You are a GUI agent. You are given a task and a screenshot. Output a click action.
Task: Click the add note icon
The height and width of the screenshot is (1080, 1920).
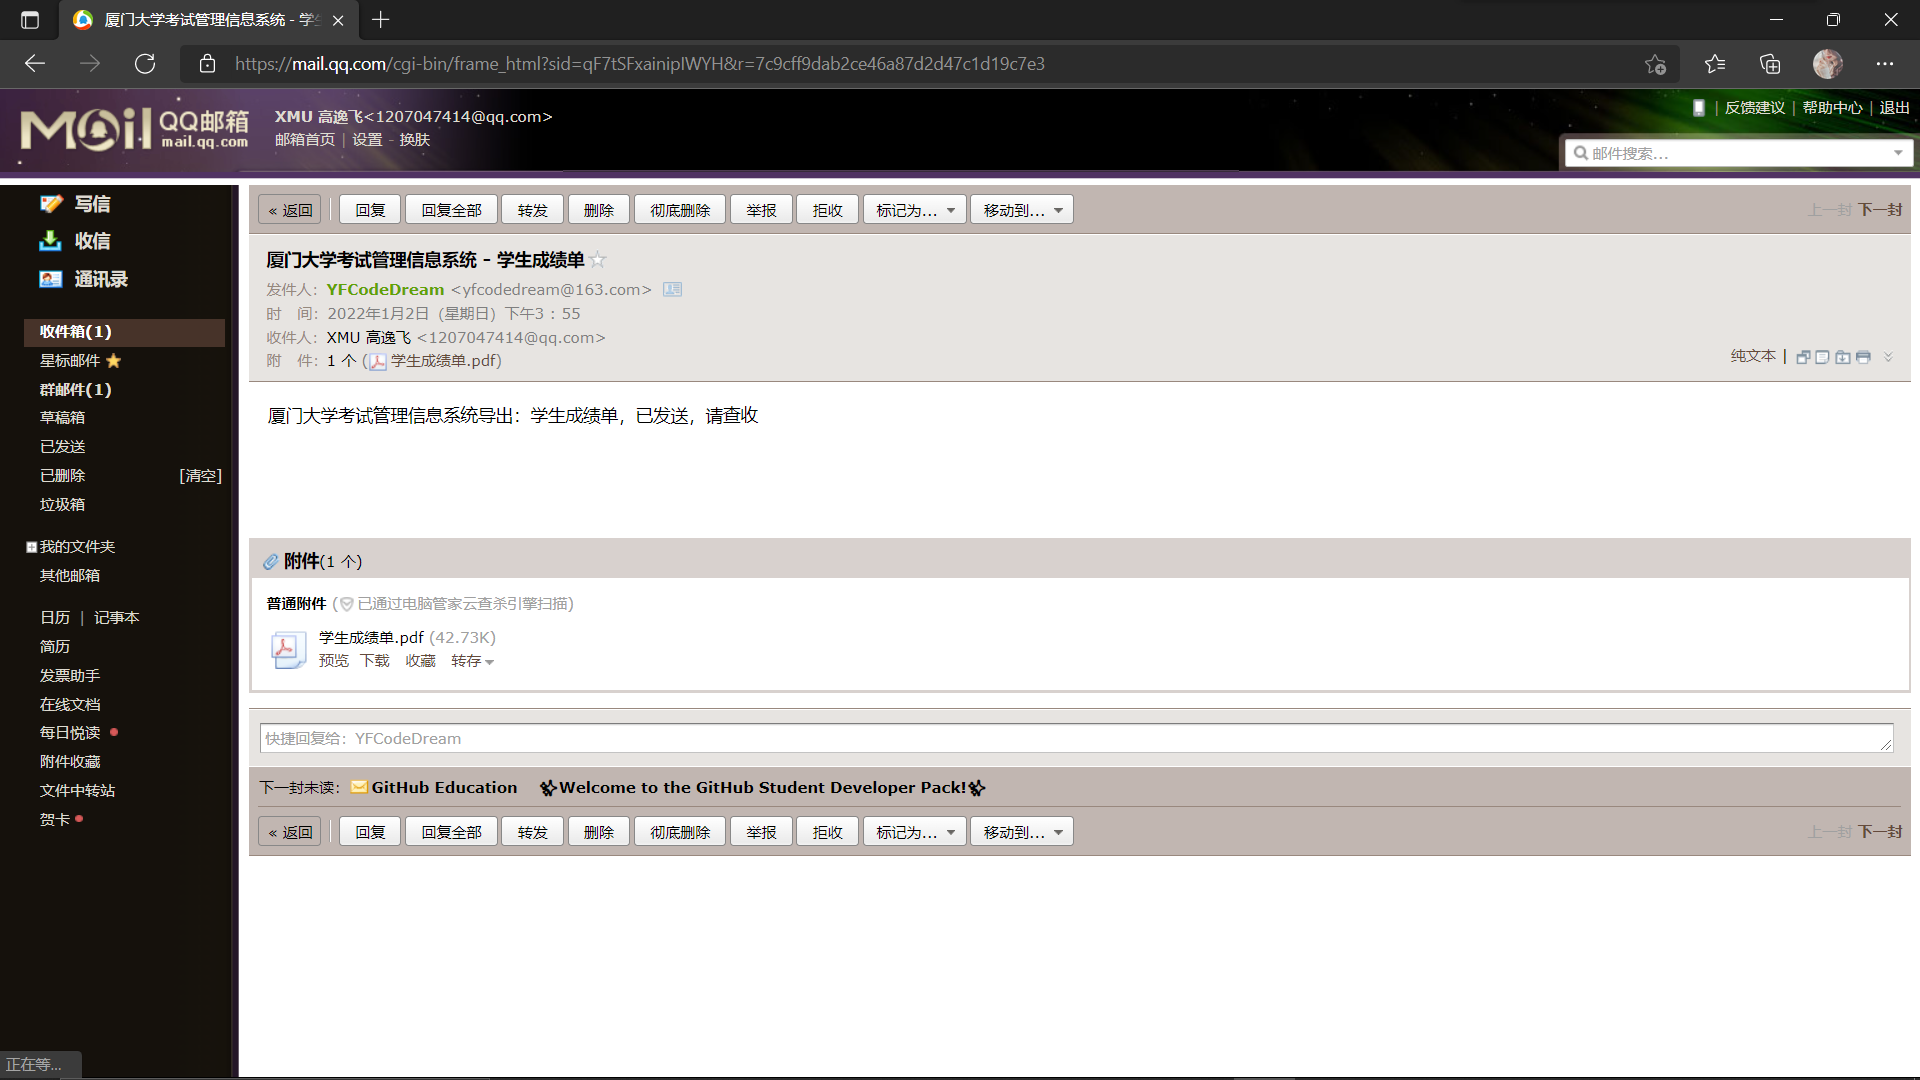tap(1823, 357)
